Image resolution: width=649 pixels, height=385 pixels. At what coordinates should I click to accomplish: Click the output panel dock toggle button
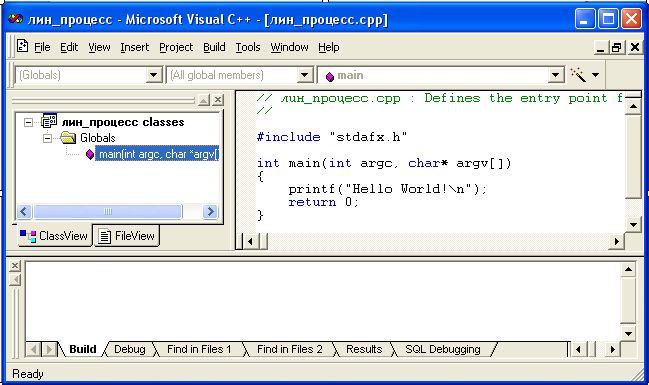pos(15,280)
